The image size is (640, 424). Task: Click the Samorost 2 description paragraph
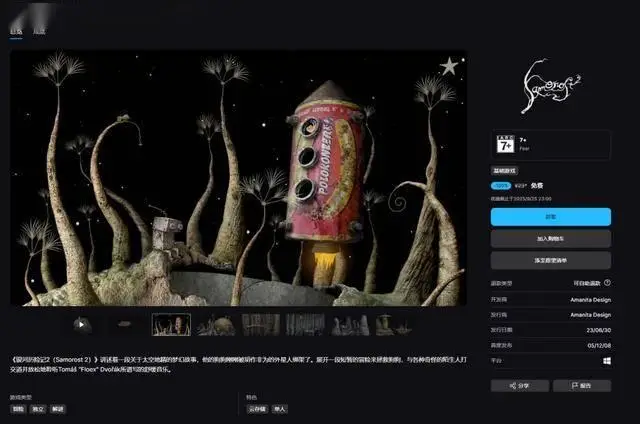pos(238,364)
